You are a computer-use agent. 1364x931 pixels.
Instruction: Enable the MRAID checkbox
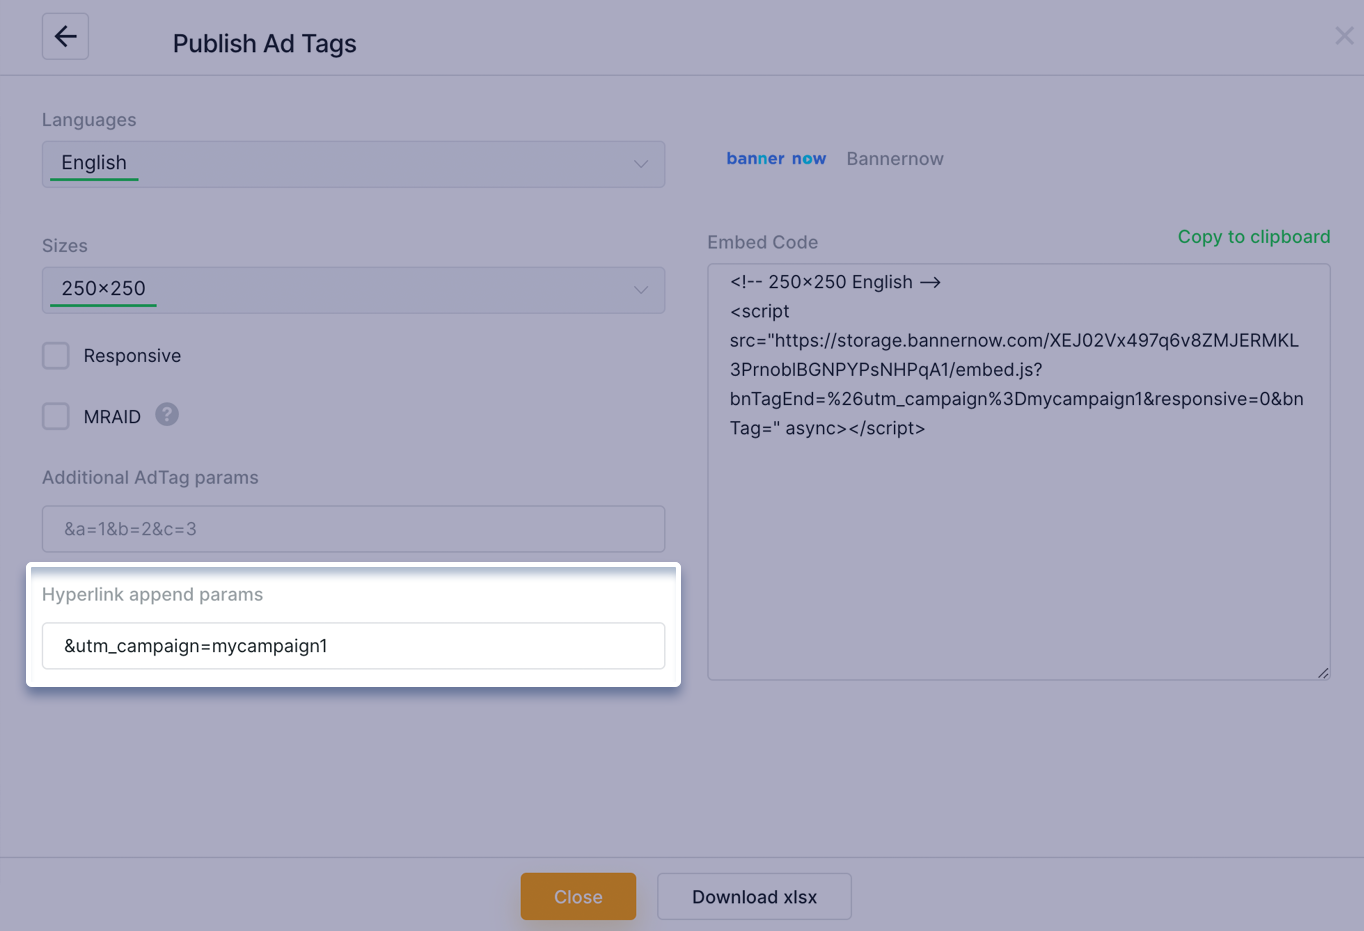click(x=56, y=416)
